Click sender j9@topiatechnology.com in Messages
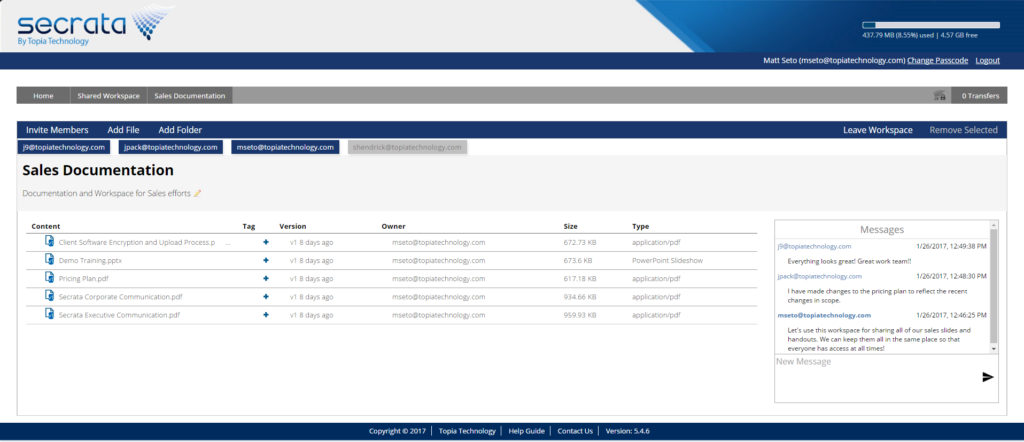The width and height of the screenshot is (1024, 442). [814, 247]
